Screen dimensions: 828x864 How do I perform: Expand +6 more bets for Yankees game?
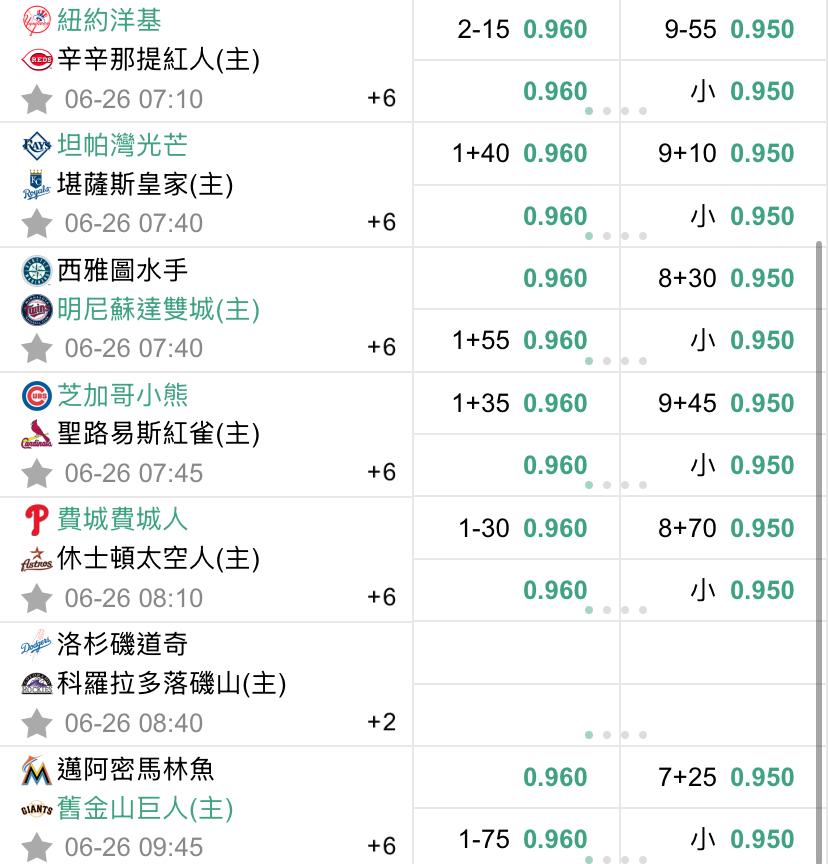[x=381, y=98]
